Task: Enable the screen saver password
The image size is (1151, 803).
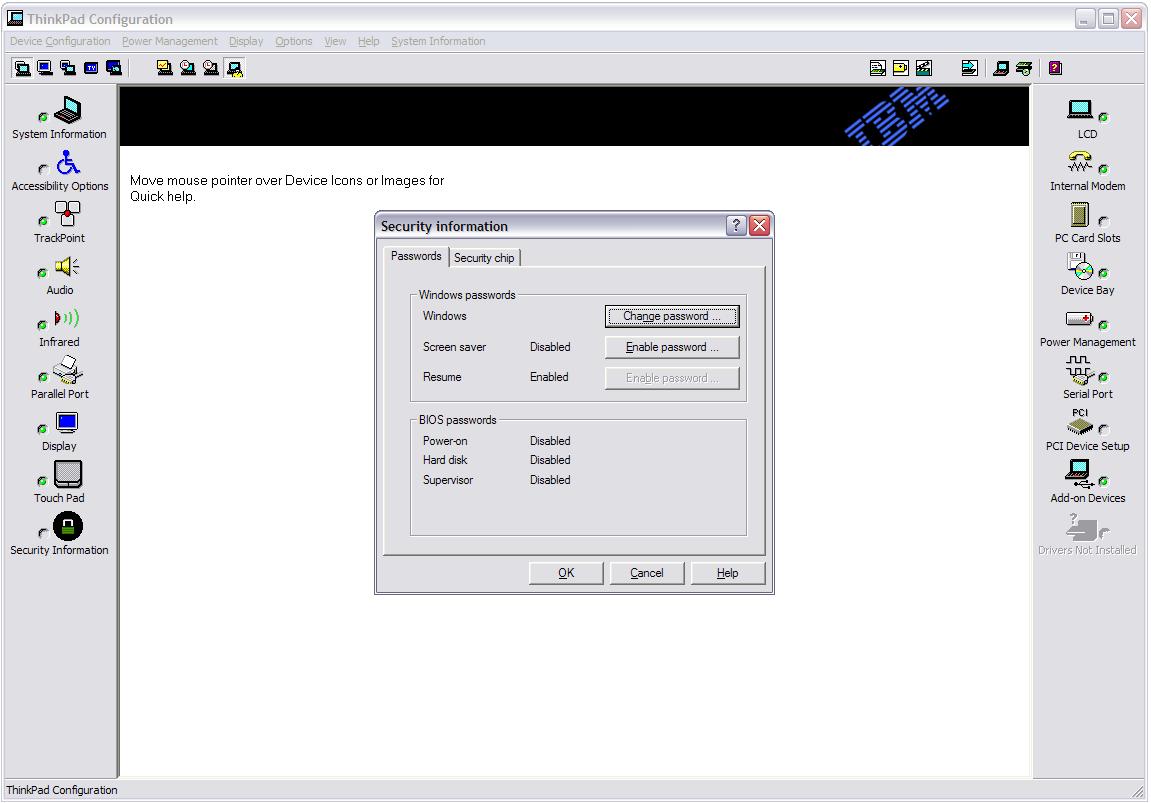Action: (x=672, y=347)
